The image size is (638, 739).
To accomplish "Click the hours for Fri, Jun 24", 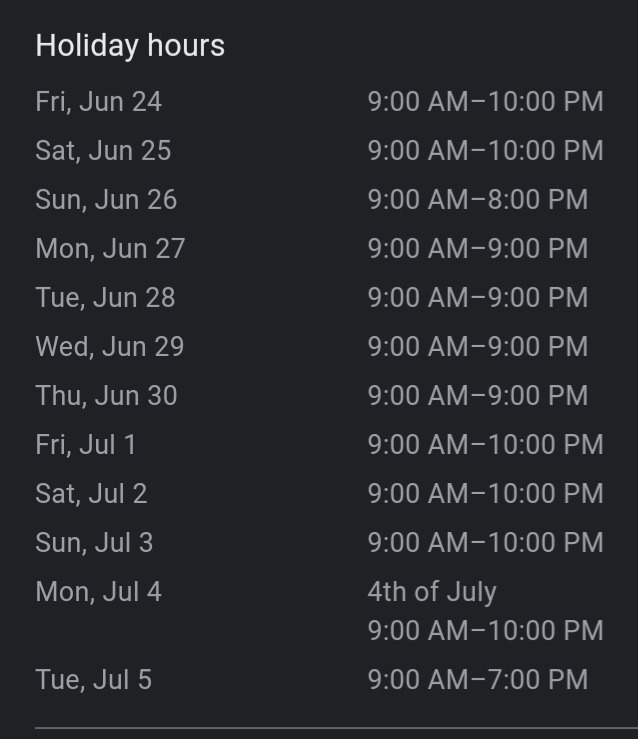I will (x=485, y=102).
